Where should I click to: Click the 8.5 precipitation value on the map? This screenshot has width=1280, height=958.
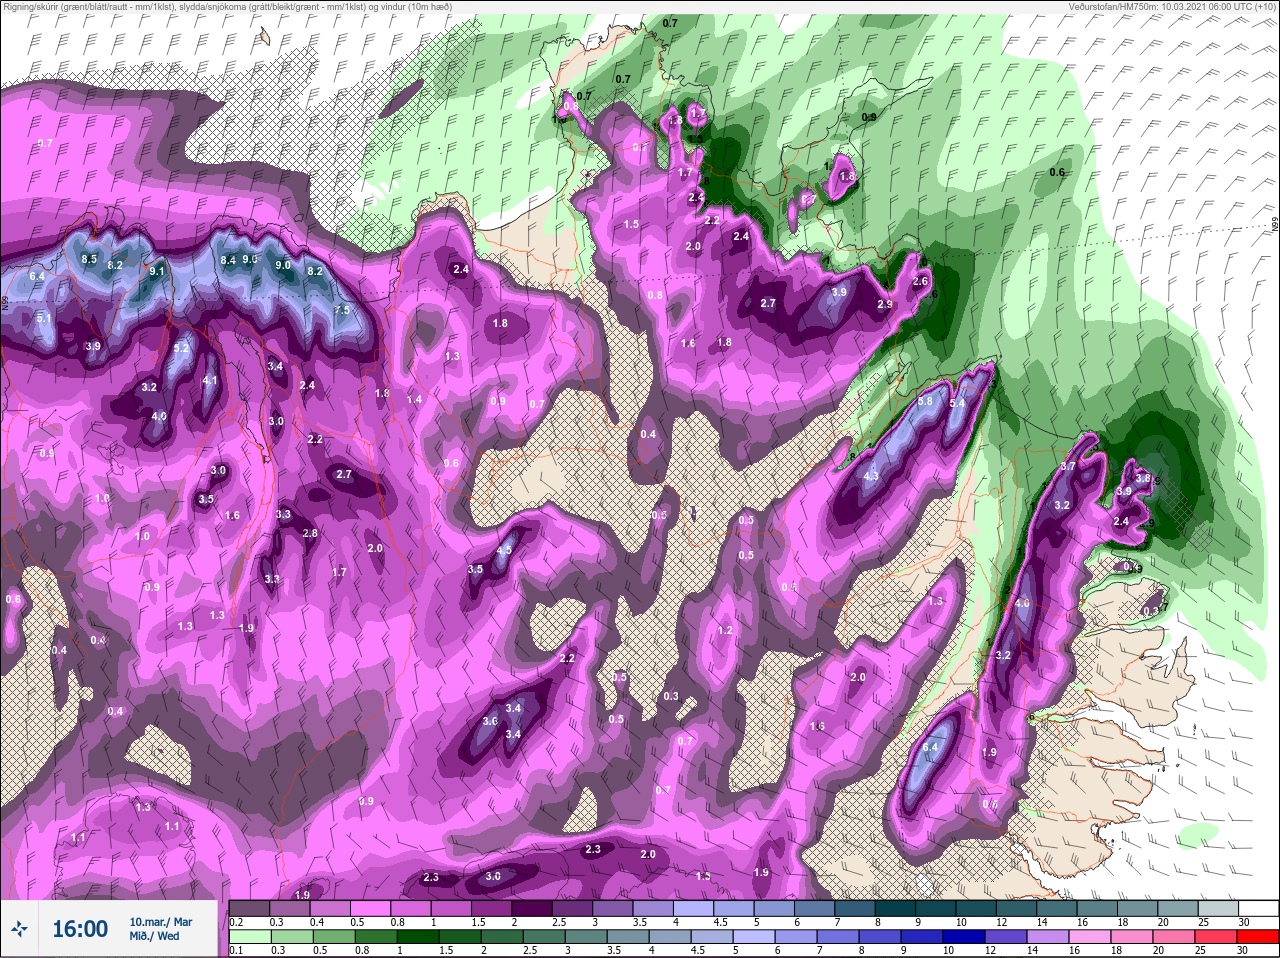88,260
